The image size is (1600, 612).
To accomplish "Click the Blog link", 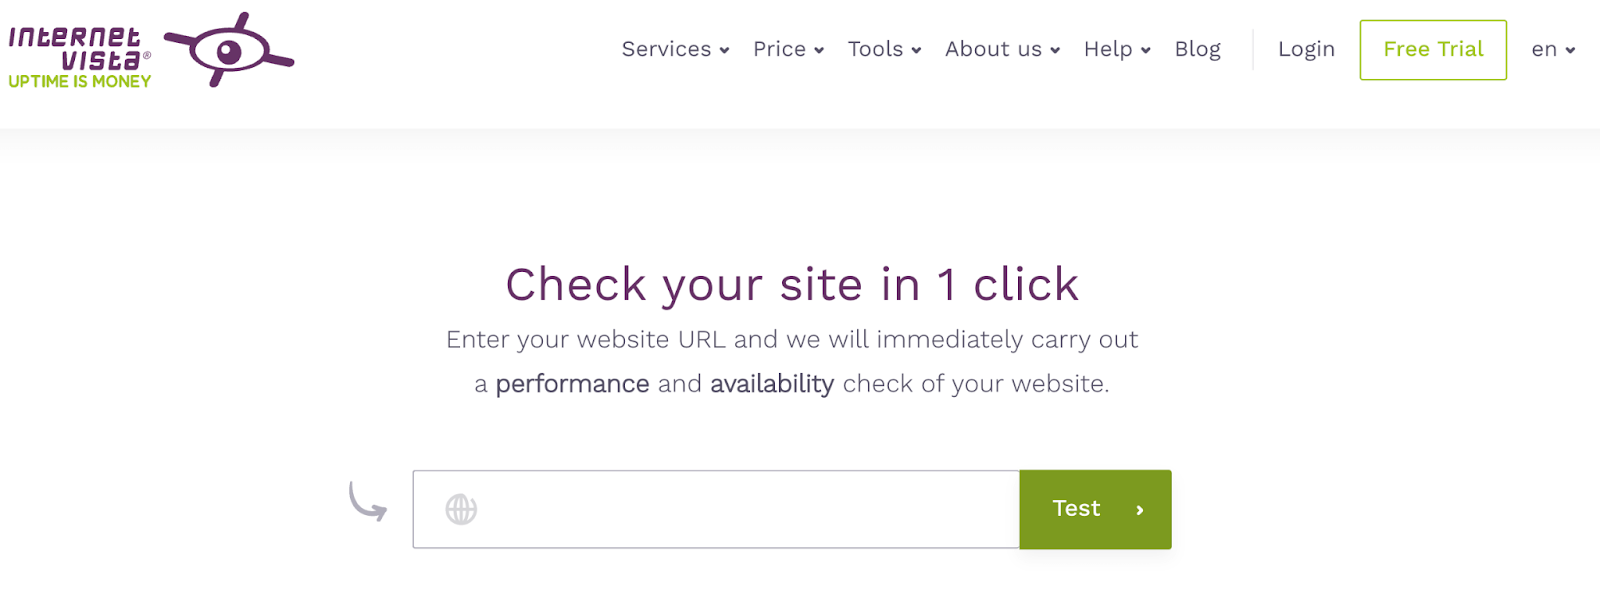I will click(x=1197, y=48).
